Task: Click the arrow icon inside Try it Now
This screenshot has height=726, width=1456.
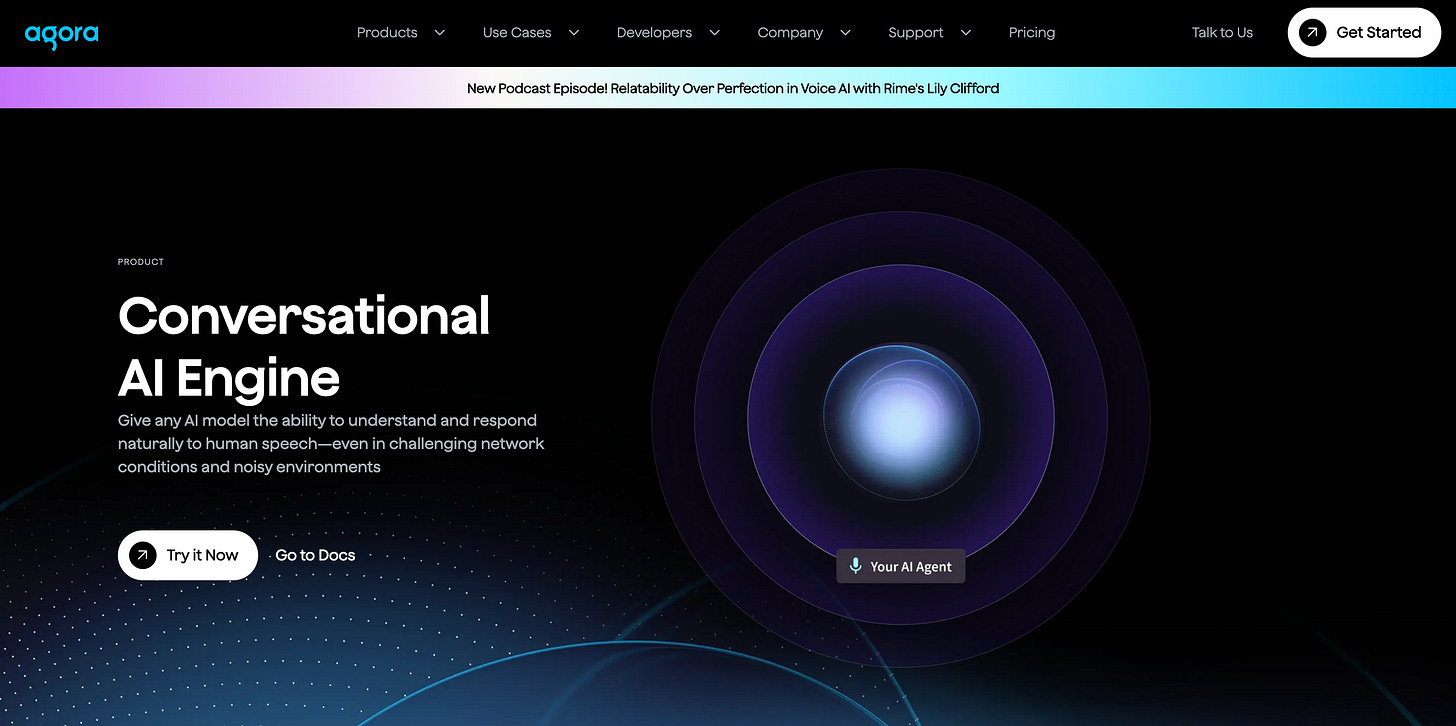Action: click(143, 555)
